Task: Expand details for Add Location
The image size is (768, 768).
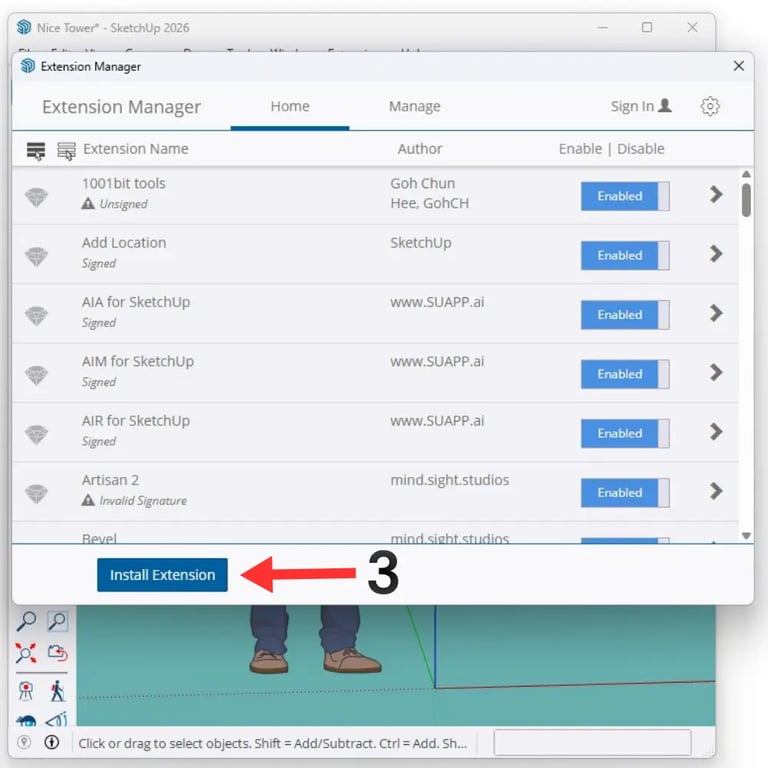Action: (716, 254)
